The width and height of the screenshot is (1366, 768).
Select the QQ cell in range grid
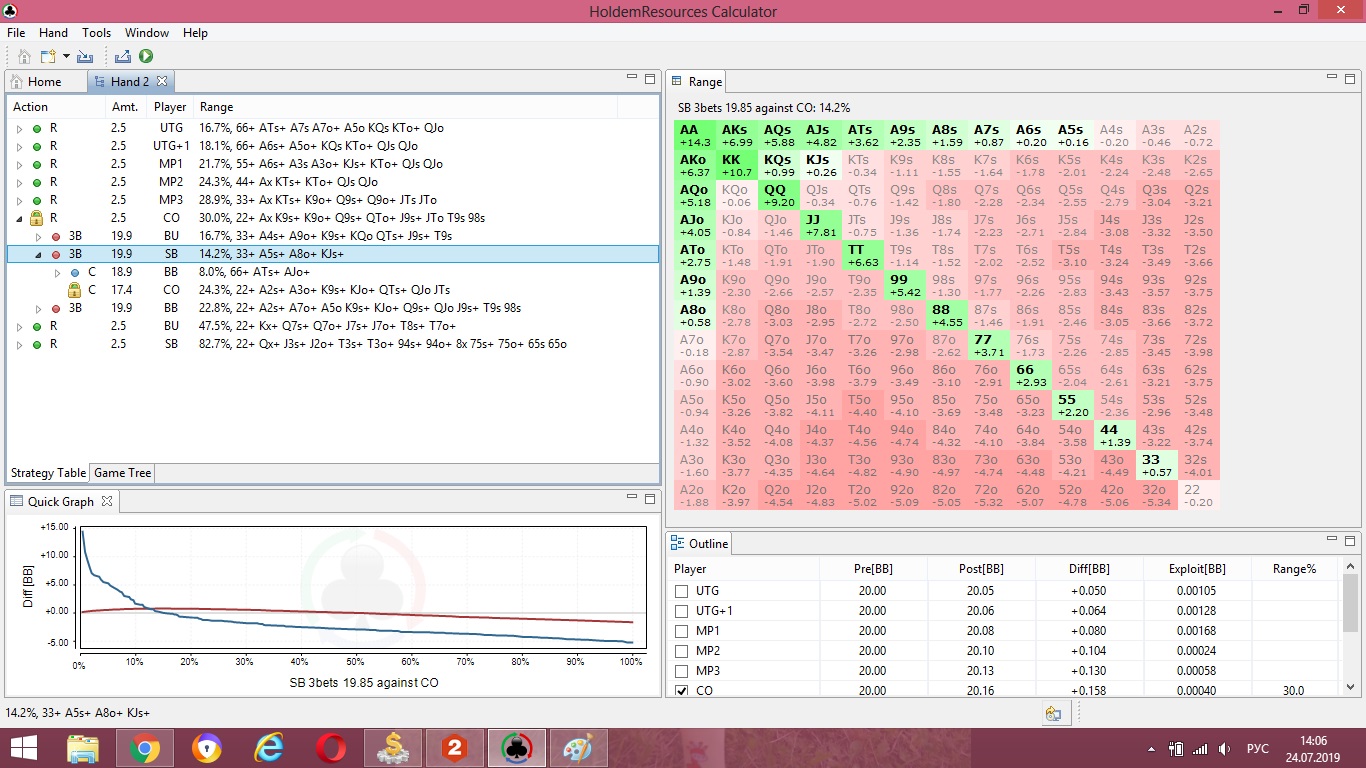[777, 195]
